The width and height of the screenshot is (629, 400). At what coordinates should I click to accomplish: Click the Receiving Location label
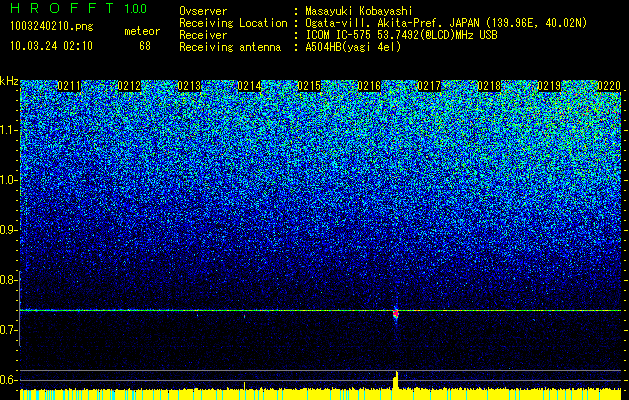coord(233,23)
